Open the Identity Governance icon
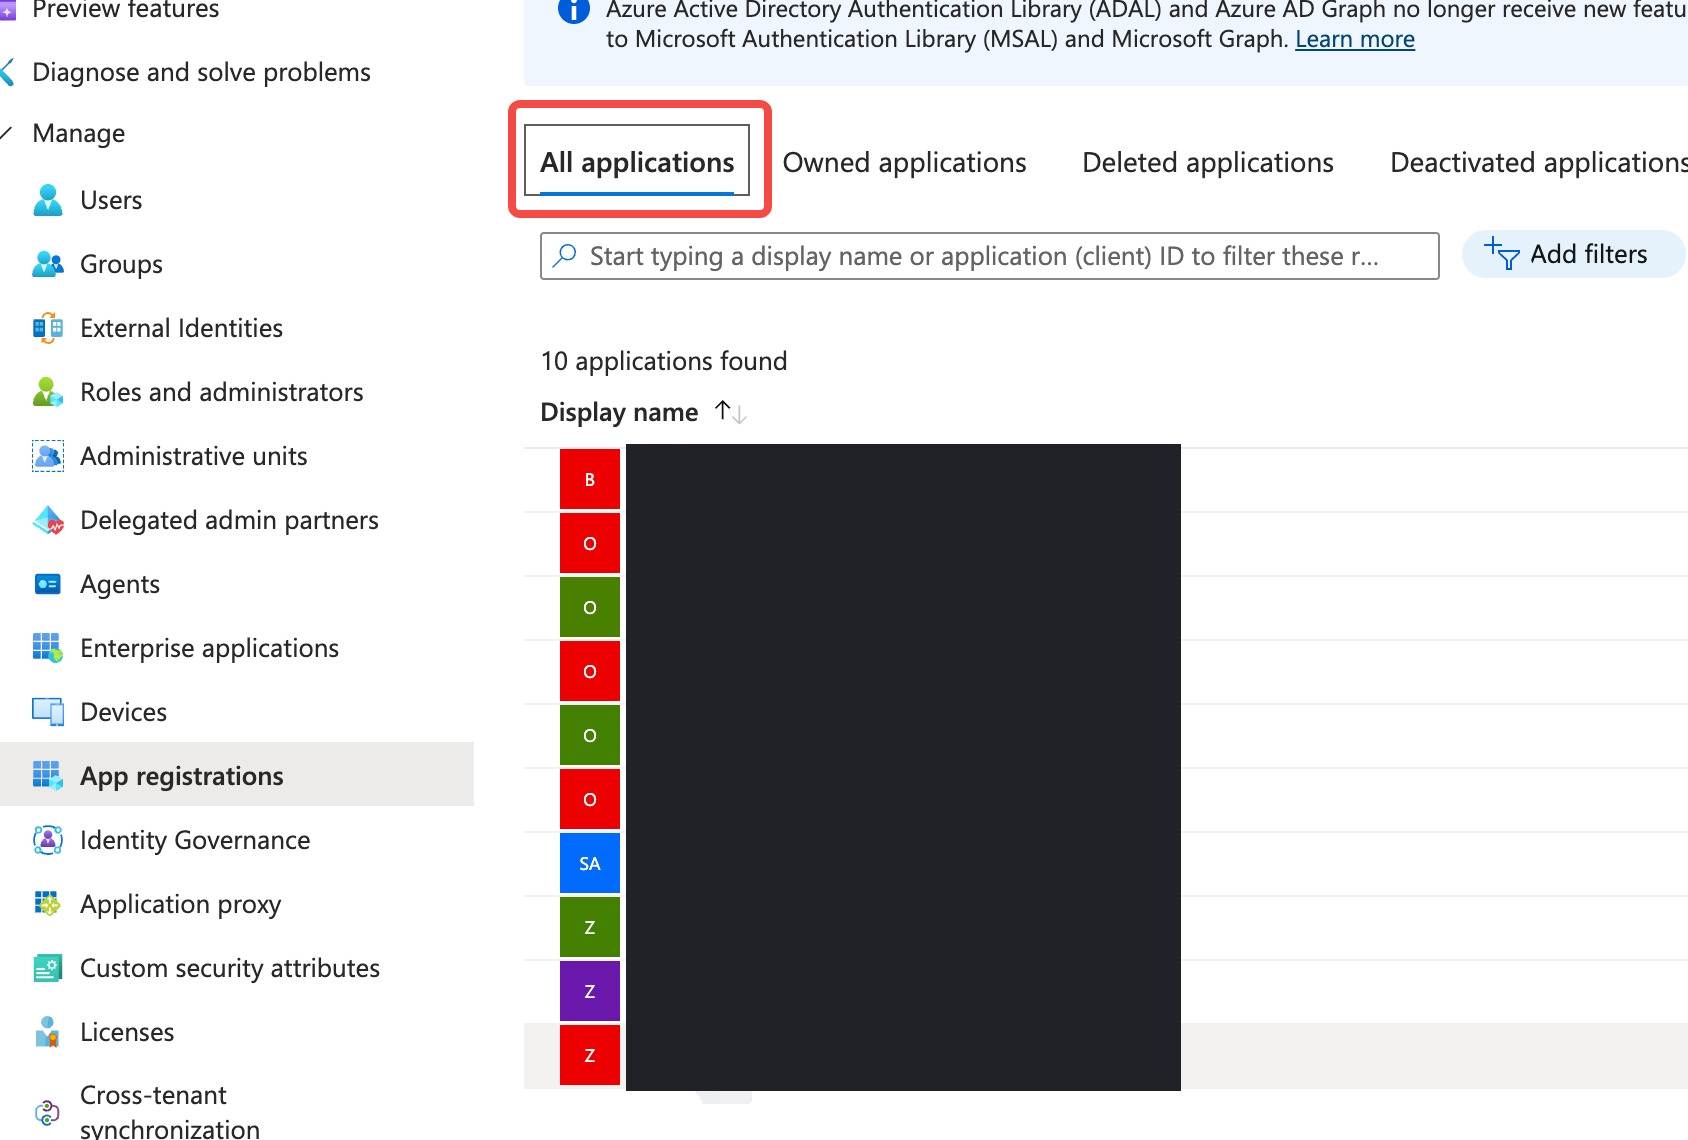The height and width of the screenshot is (1140, 1688). tap(48, 840)
